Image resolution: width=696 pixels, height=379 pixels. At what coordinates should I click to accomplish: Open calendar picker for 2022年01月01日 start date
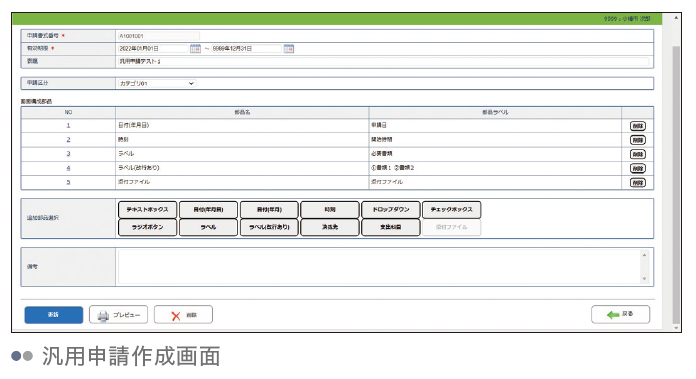(195, 48)
